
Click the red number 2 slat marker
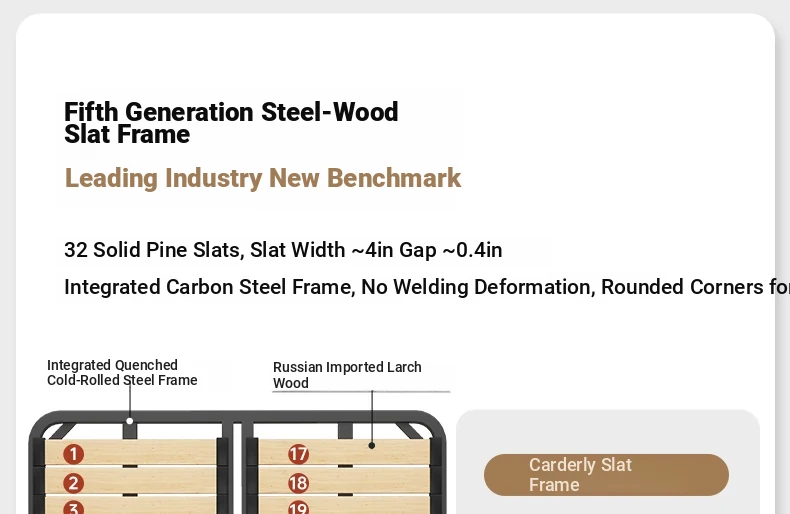click(x=74, y=483)
